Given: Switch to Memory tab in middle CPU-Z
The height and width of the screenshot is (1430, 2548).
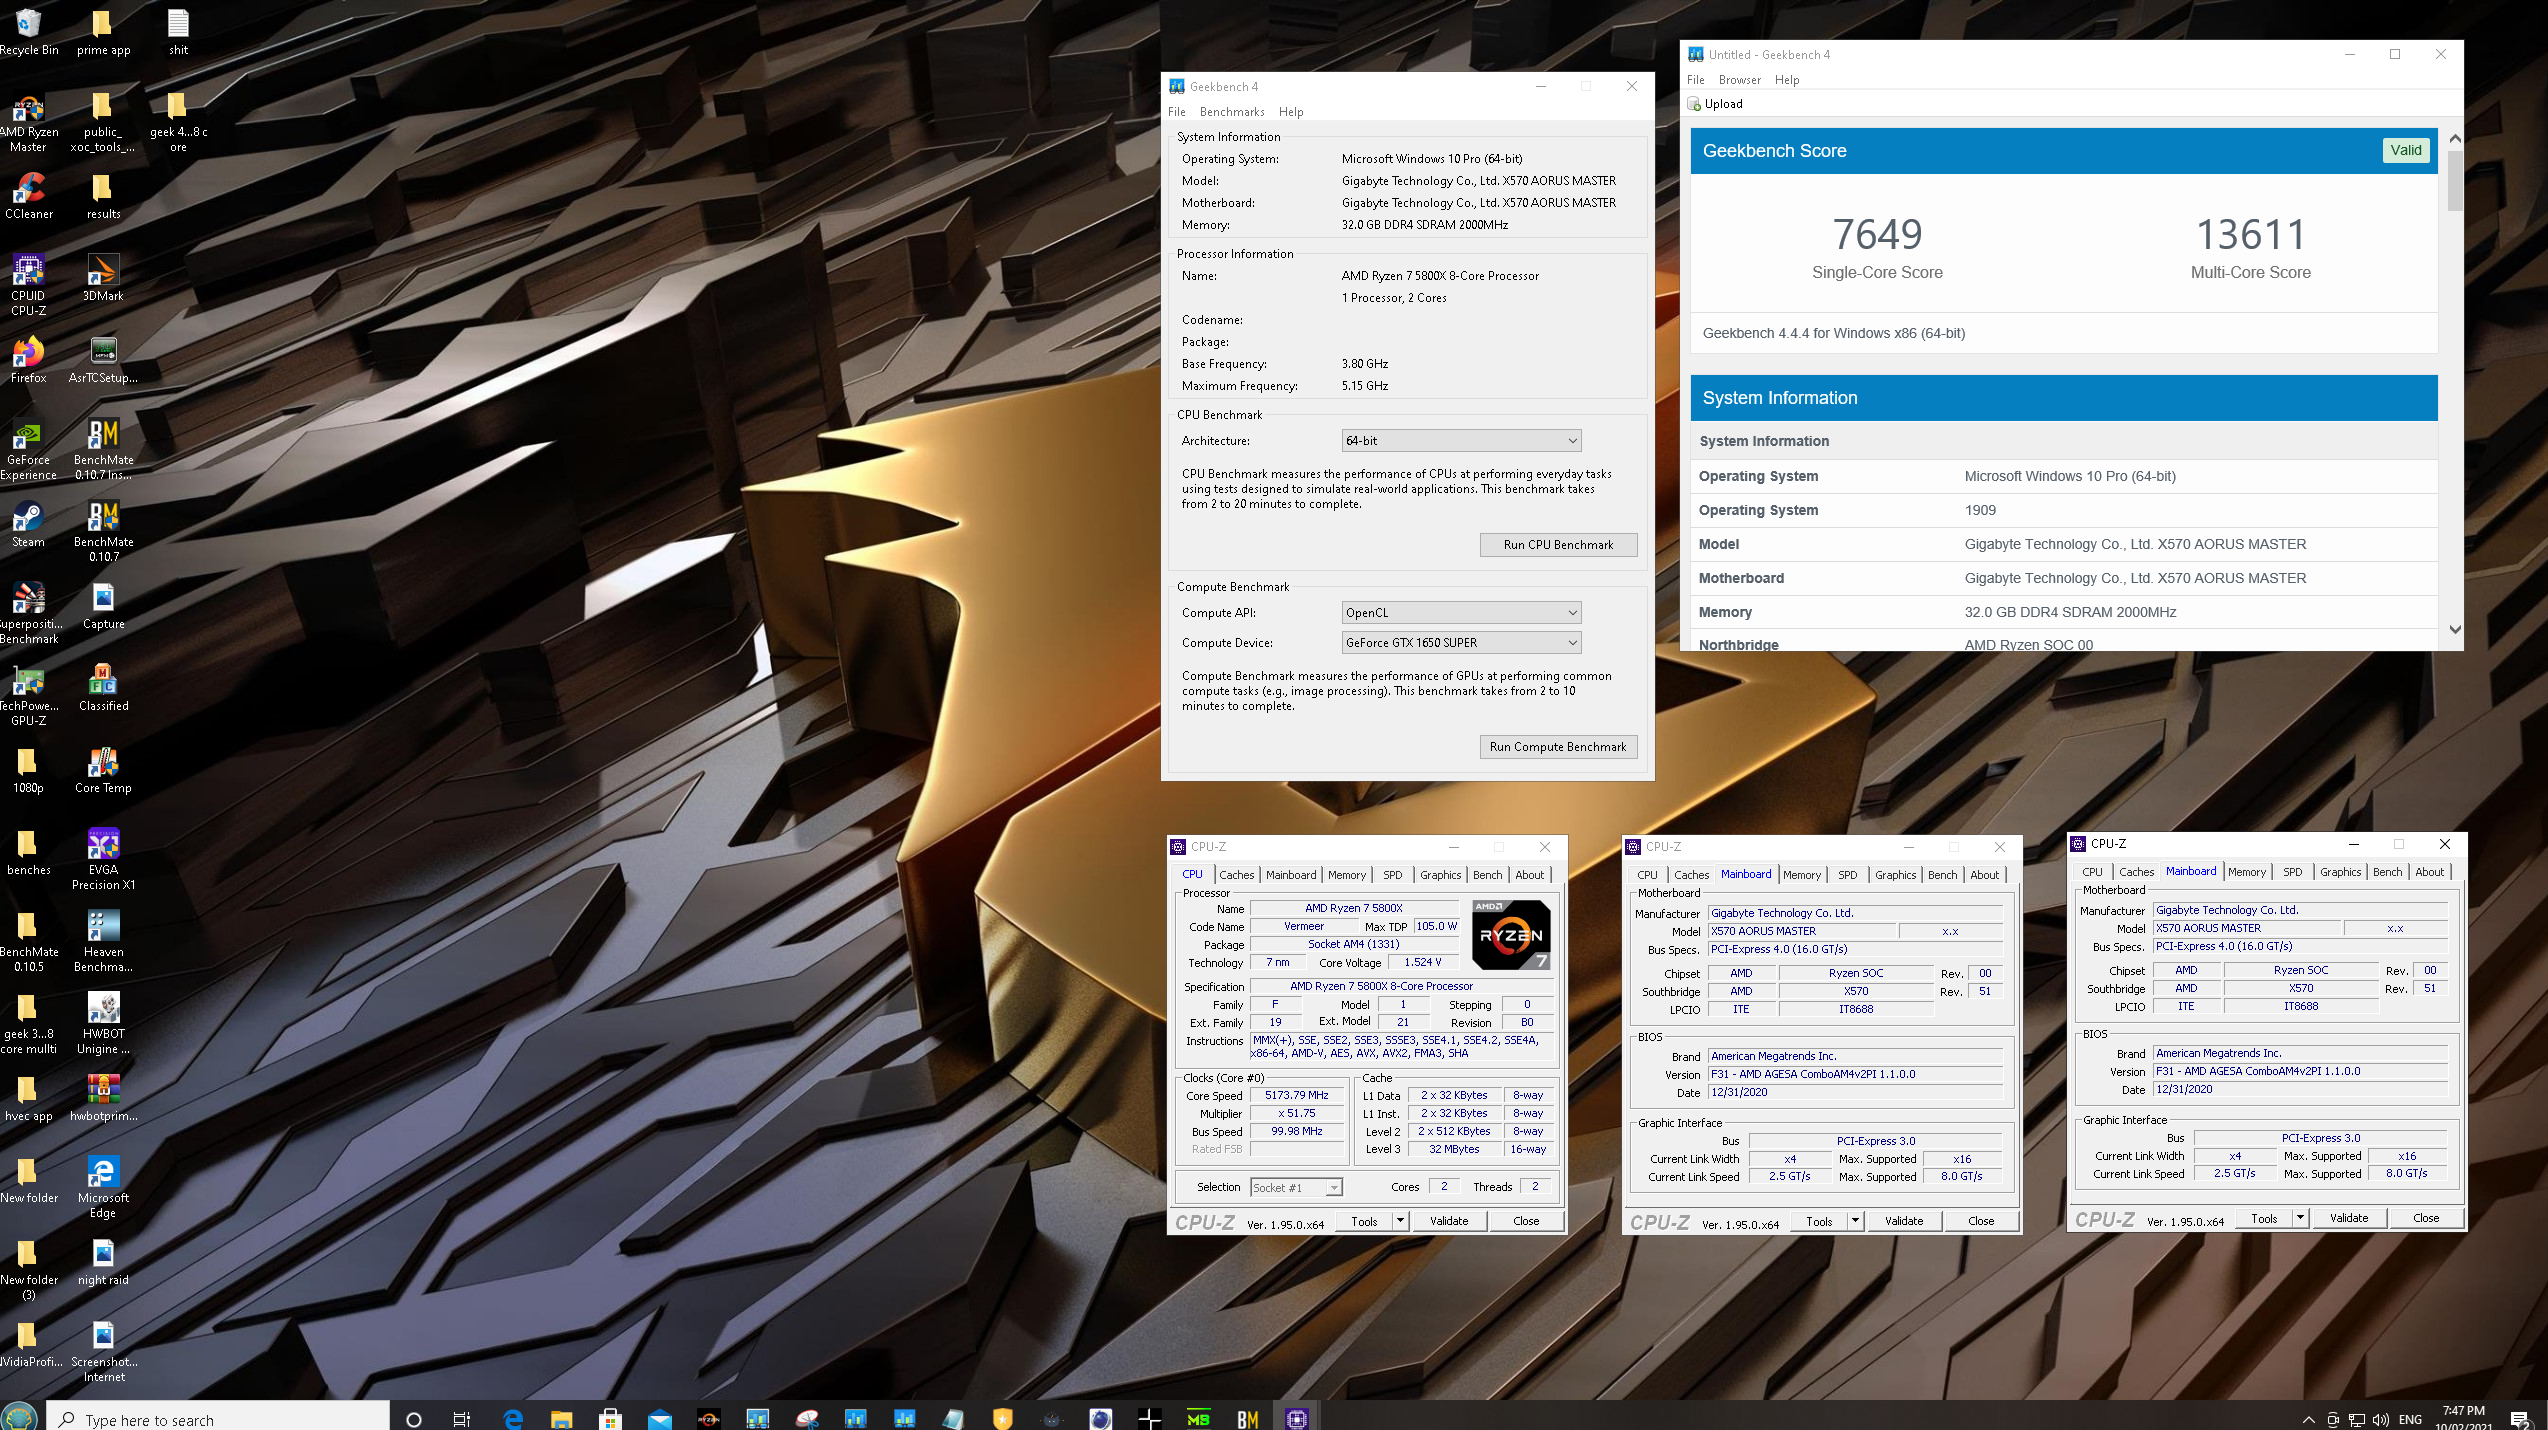Looking at the screenshot, I should click(1801, 875).
